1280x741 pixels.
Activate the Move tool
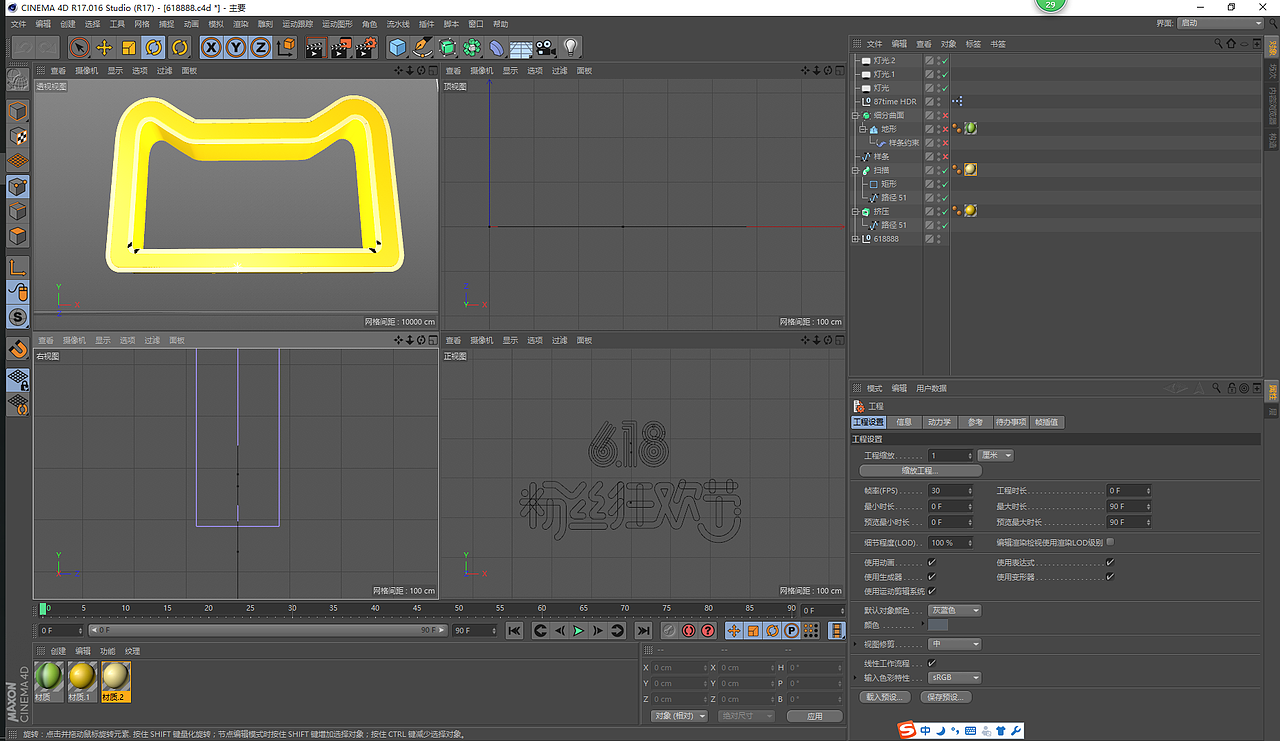tap(104, 47)
